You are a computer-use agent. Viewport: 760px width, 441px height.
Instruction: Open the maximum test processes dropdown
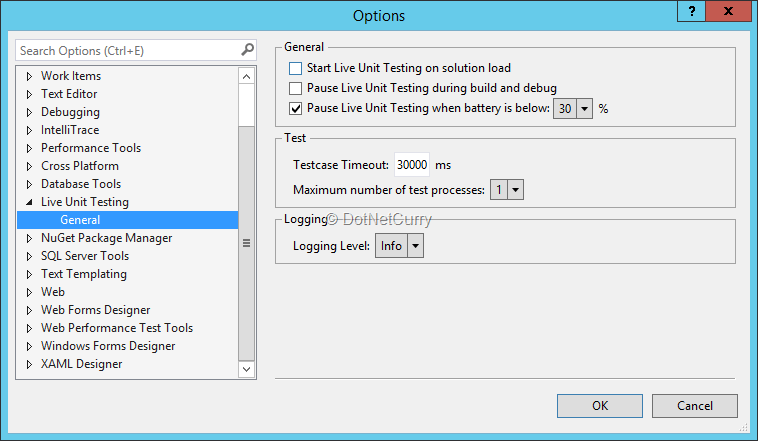pos(515,189)
